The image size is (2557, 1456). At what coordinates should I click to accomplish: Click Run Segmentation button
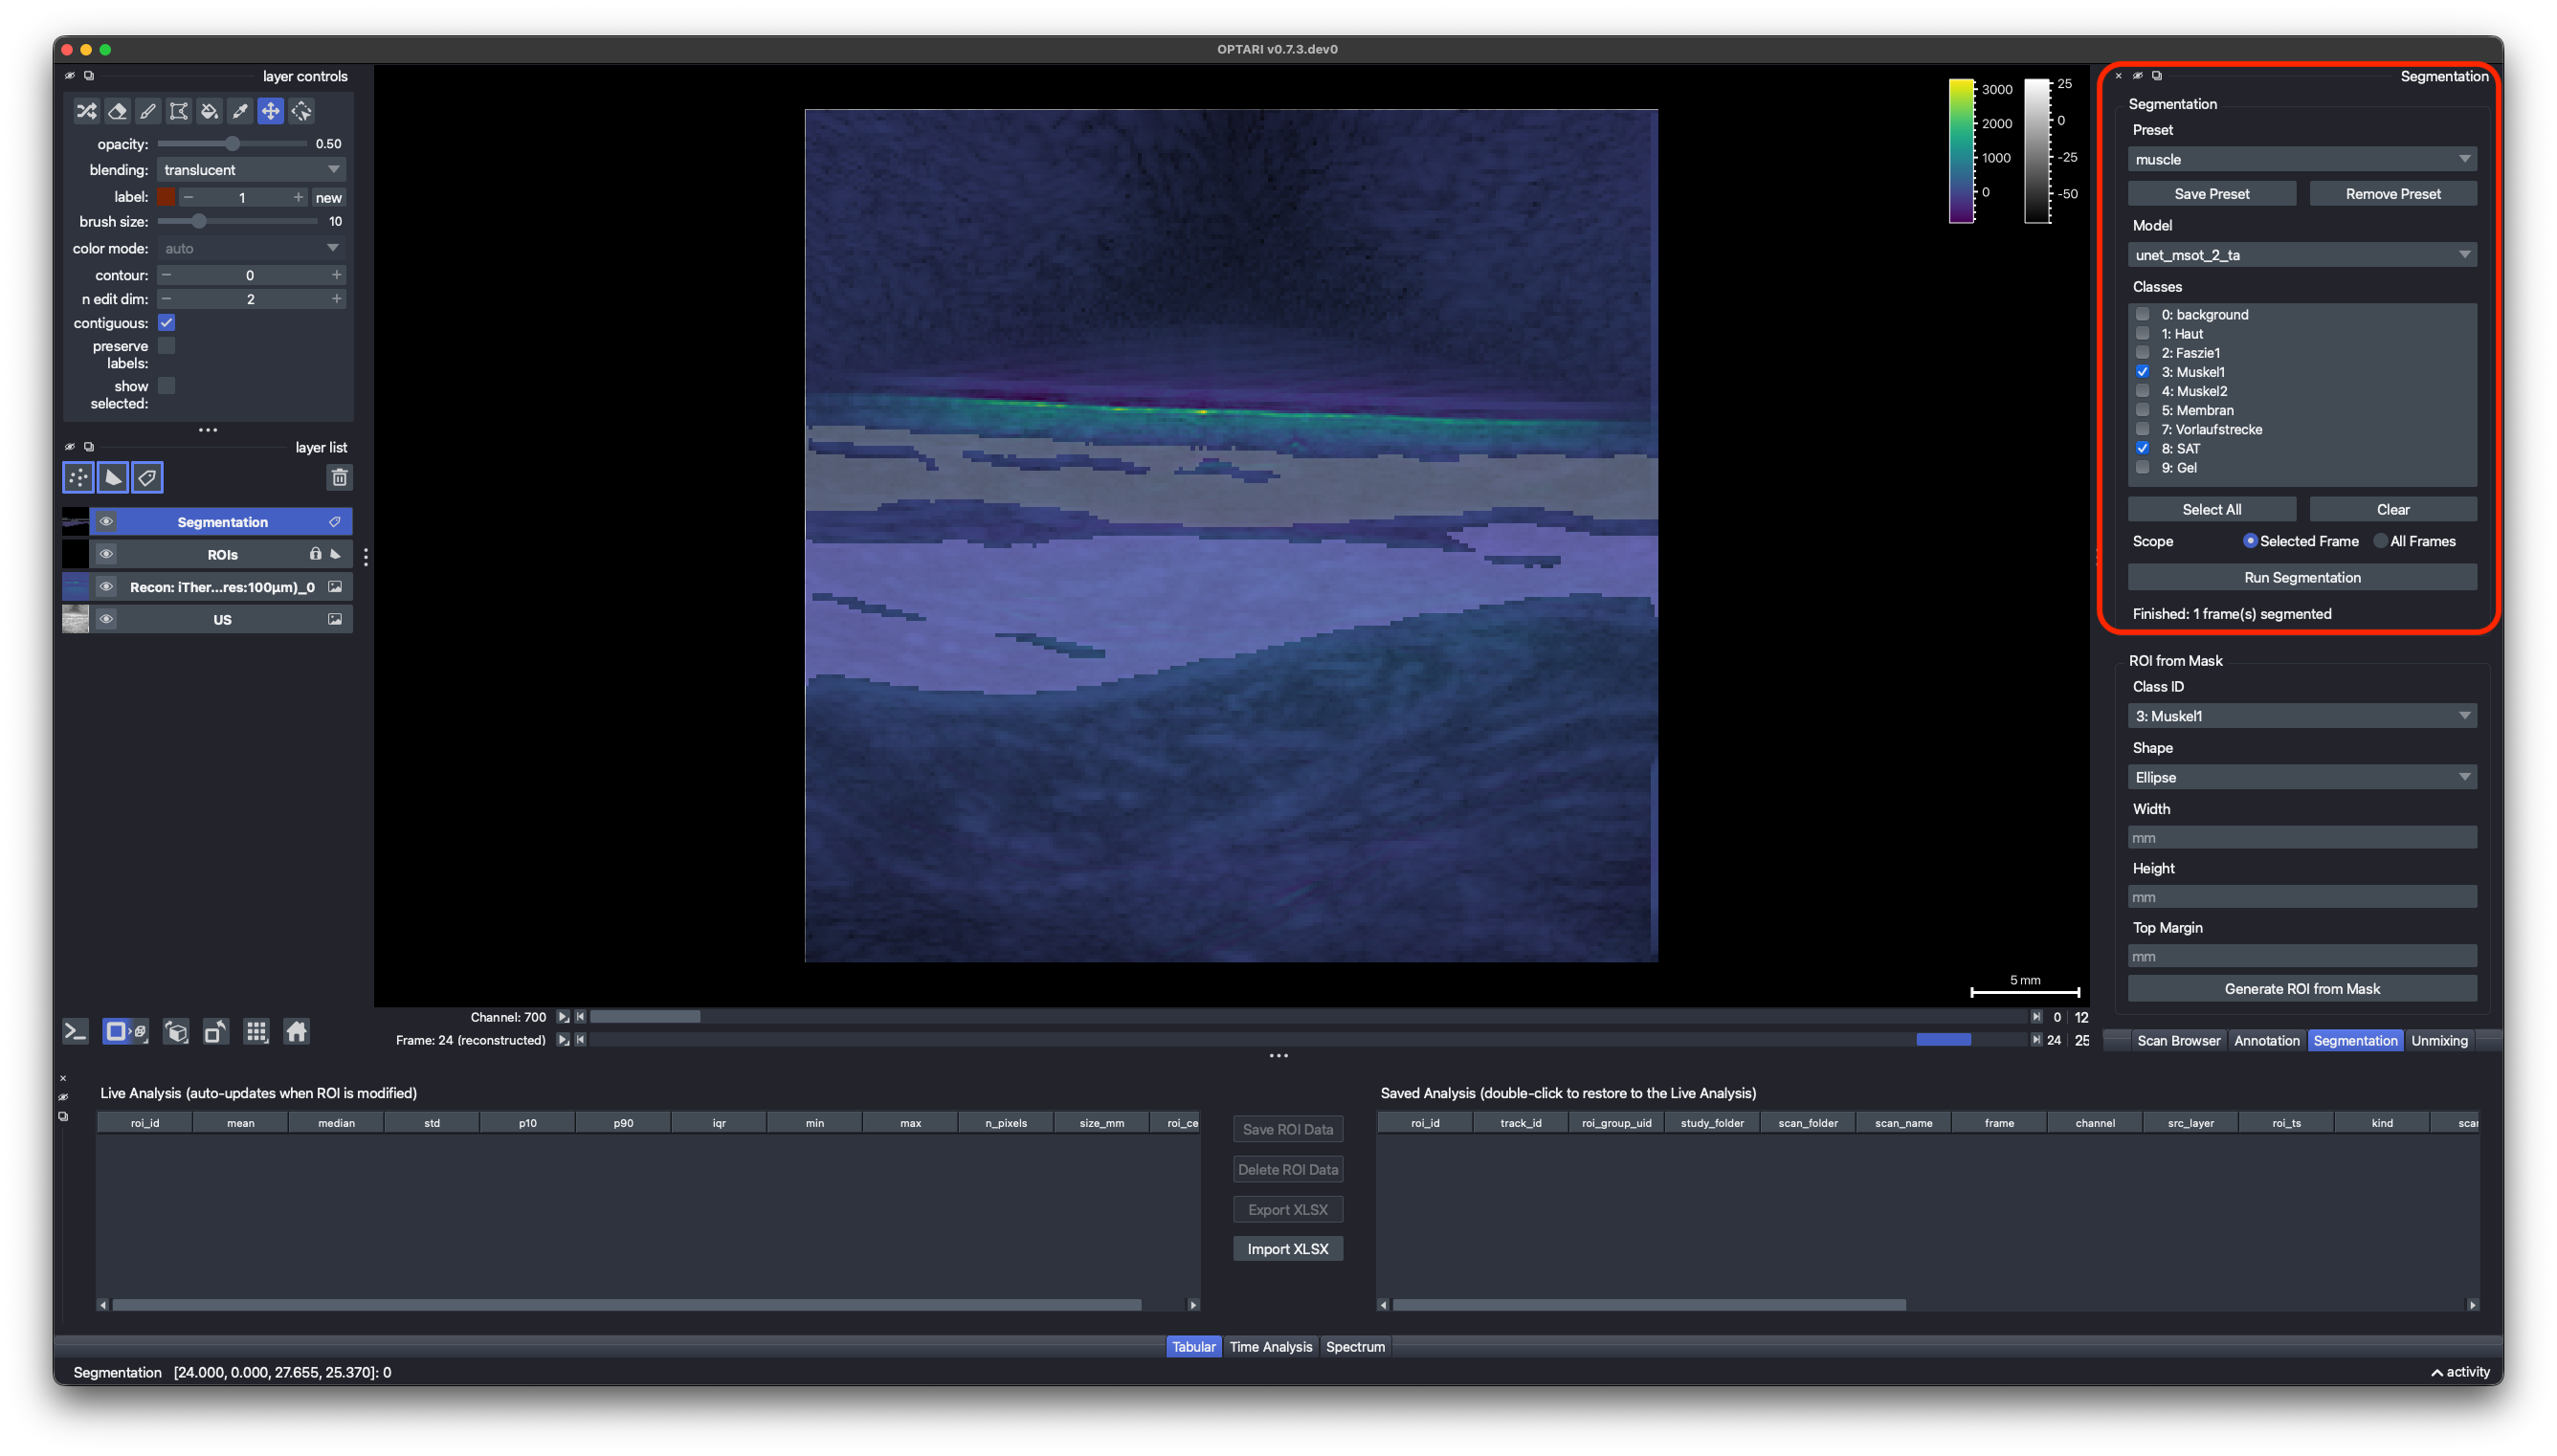pyautogui.click(x=2302, y=578)
